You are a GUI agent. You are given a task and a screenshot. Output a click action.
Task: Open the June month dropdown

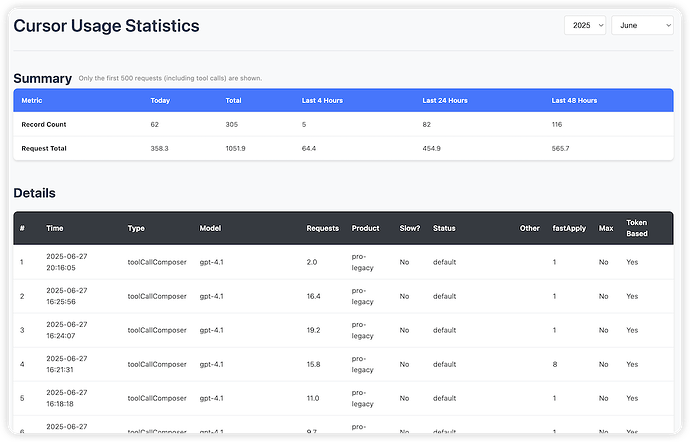pyautogui.click(x=642, y=26)
